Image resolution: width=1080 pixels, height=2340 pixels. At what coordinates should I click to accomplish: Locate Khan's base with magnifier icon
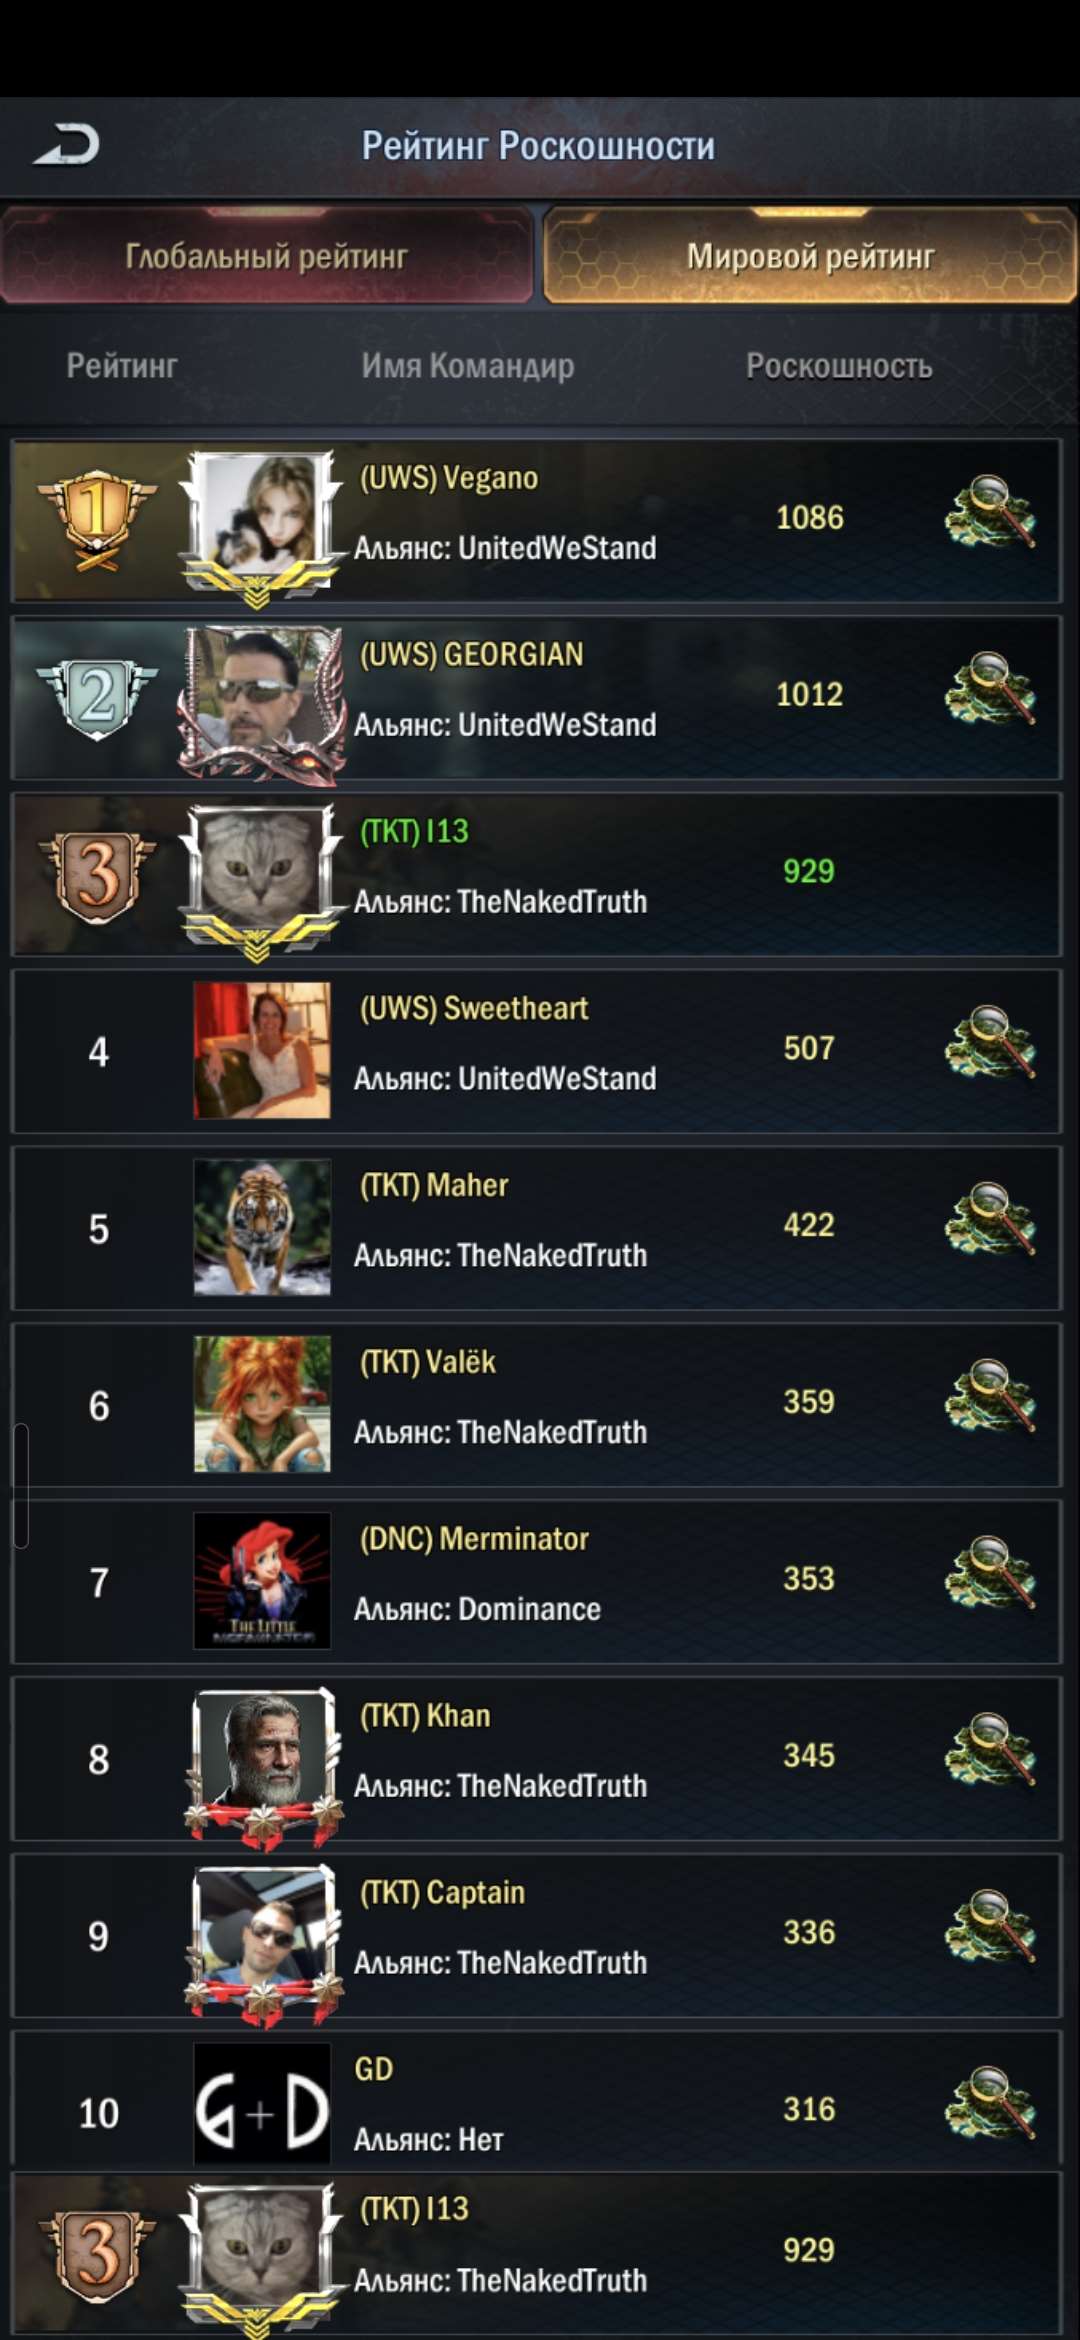click(x=990, y=1750)
